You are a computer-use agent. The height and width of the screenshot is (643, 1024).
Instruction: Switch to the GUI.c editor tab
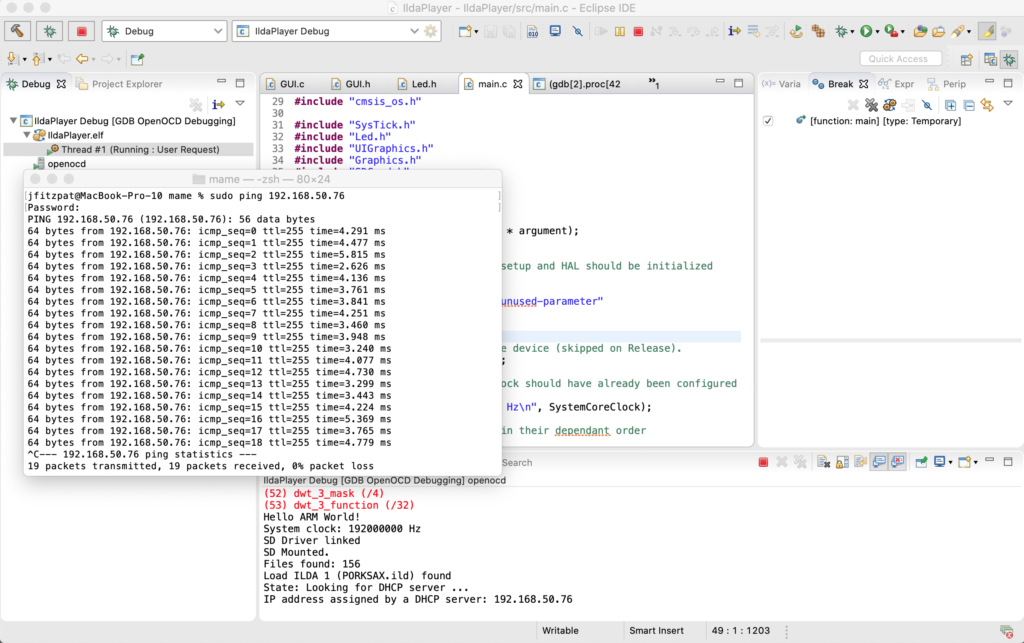pyautogui.click(x=290, y=84)
